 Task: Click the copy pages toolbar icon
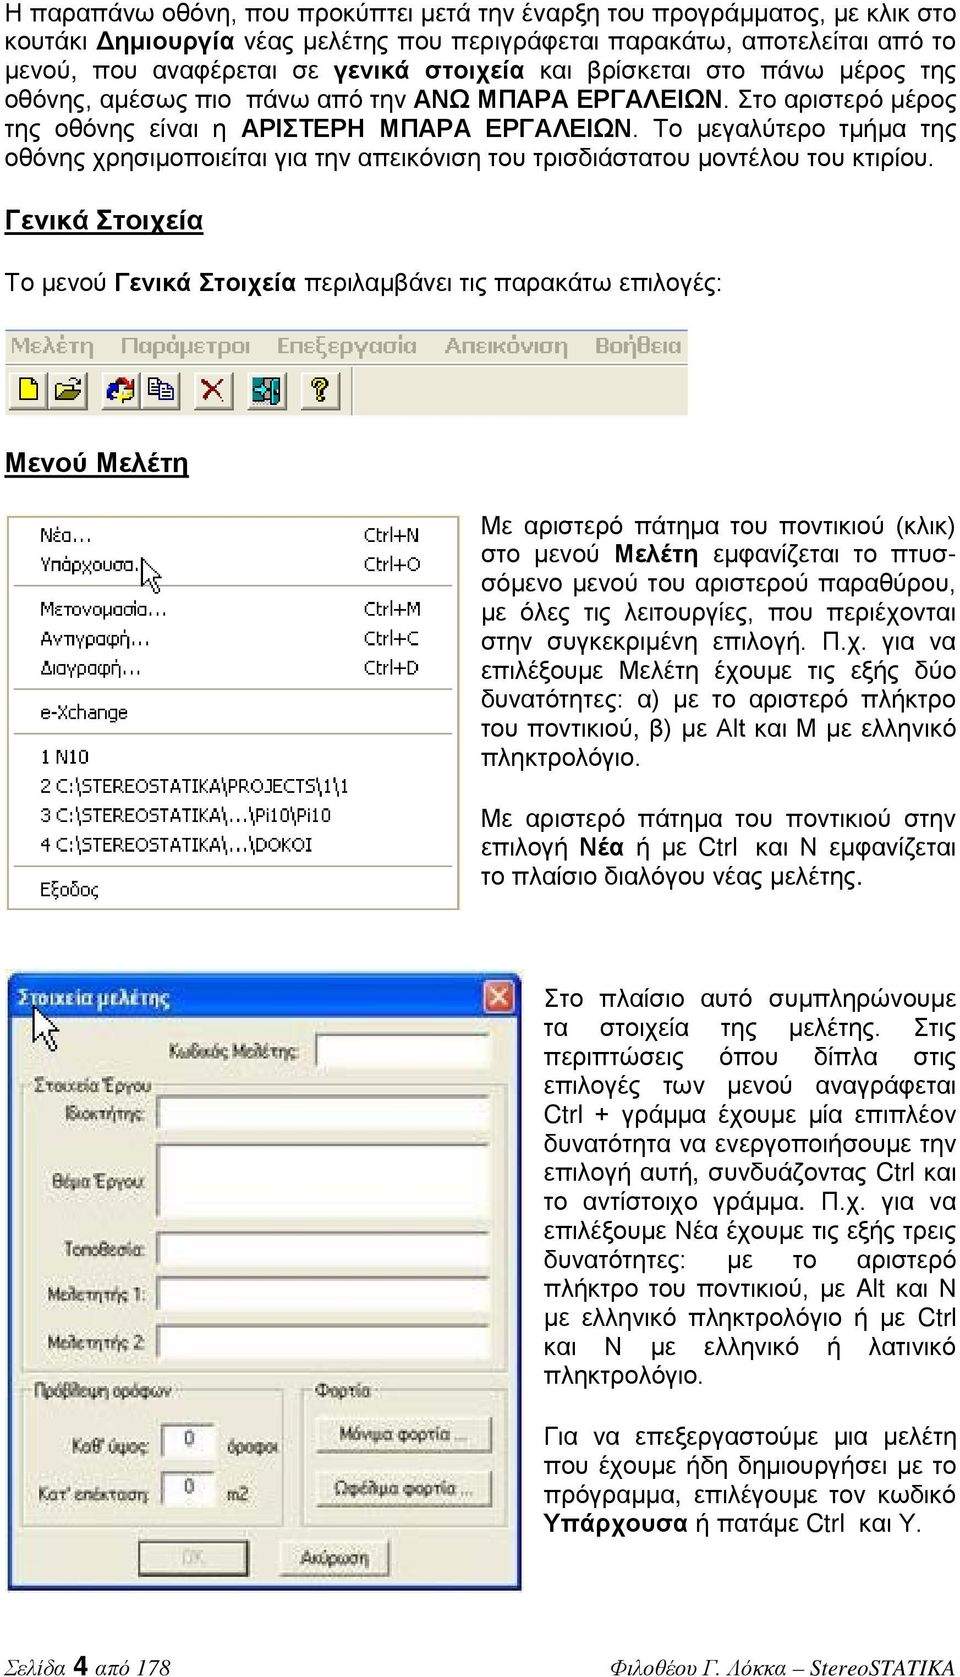click(x=160, y=389)
